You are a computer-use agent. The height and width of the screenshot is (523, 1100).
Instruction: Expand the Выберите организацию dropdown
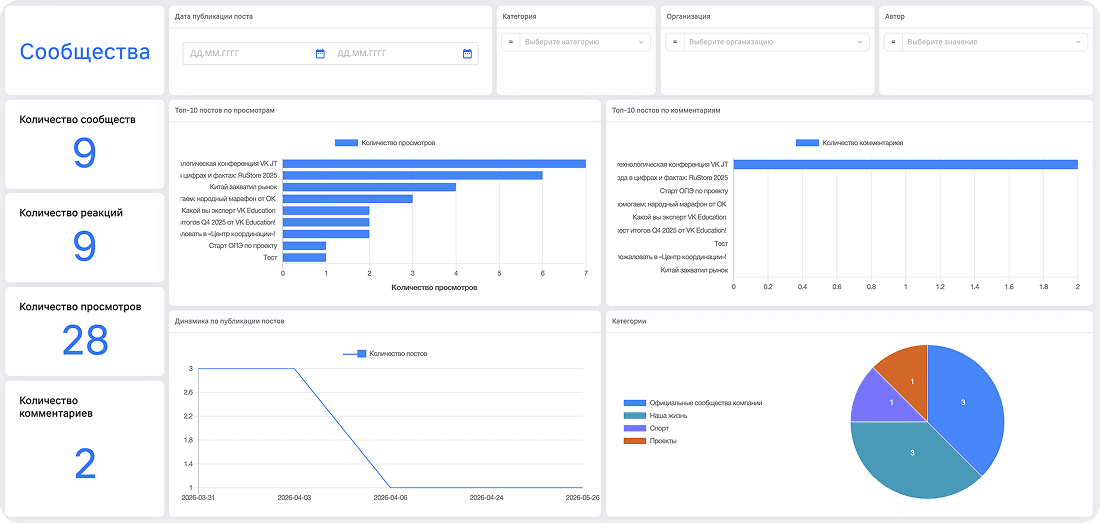[x=775, y=42]
